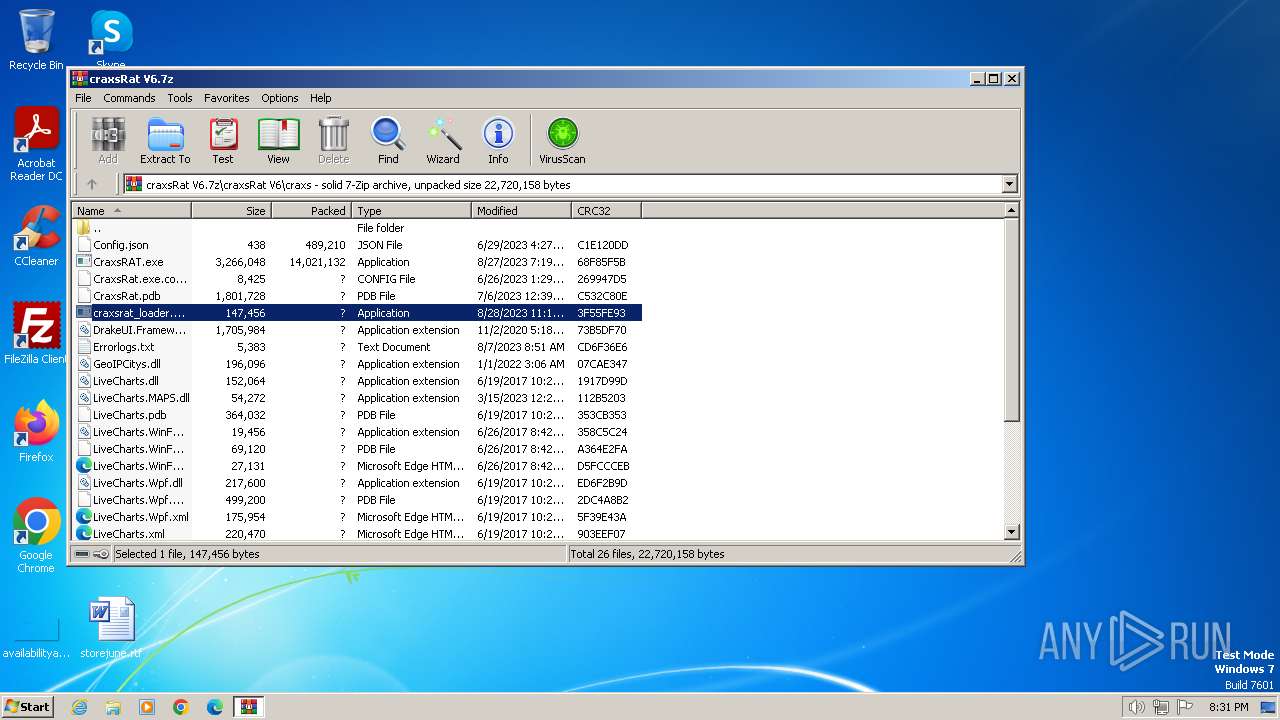Click Action Center flag tray icon
Screen dimensions: 1280x720
(1186, 707)
